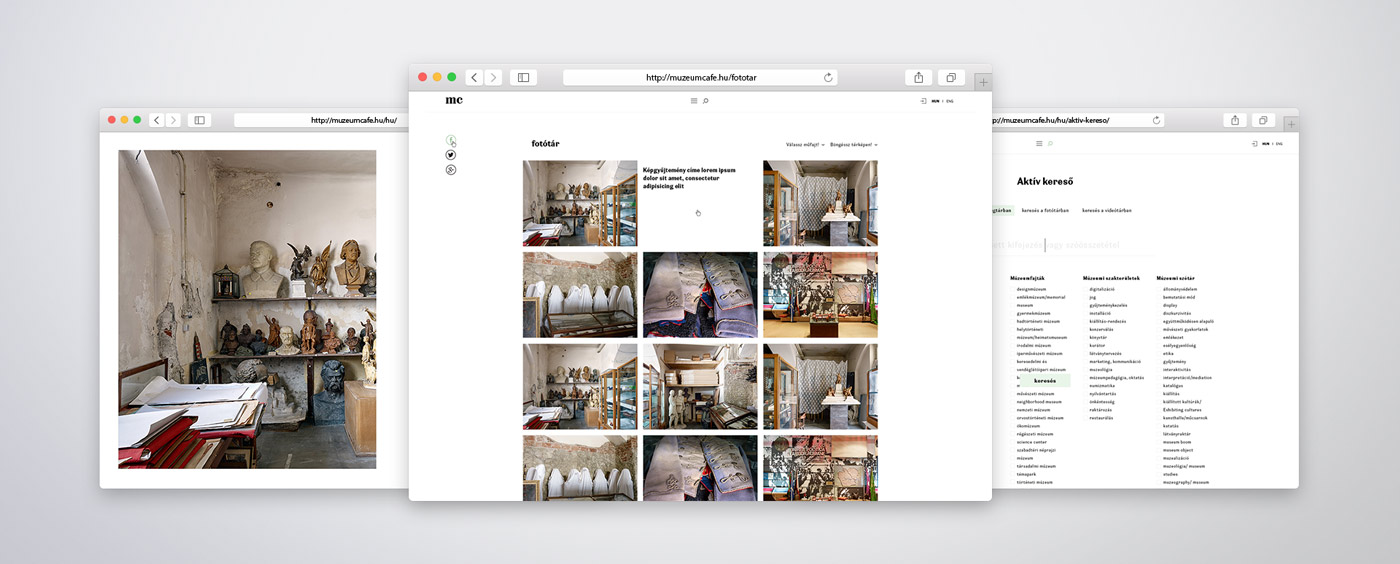The image size is (1400, 564).
Task: Open top-row thumbnail with patterned curtain statue
Action: coord(820,203)
